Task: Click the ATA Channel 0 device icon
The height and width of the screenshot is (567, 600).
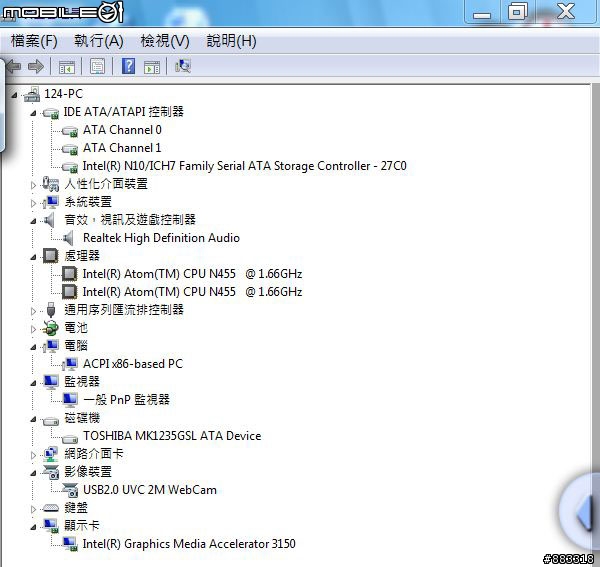Action: click(x=70, y=131)
